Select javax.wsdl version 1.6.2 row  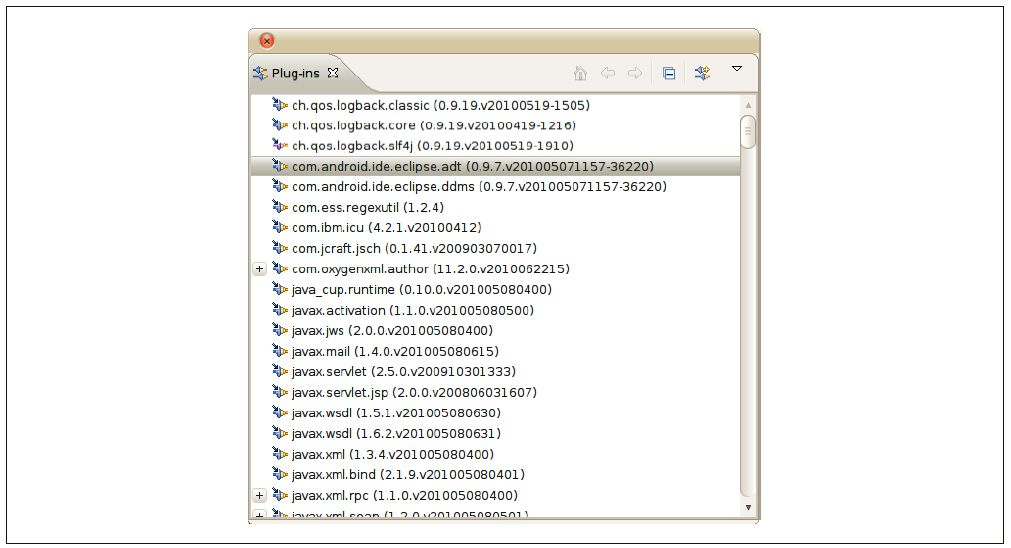tap(495, 434)
